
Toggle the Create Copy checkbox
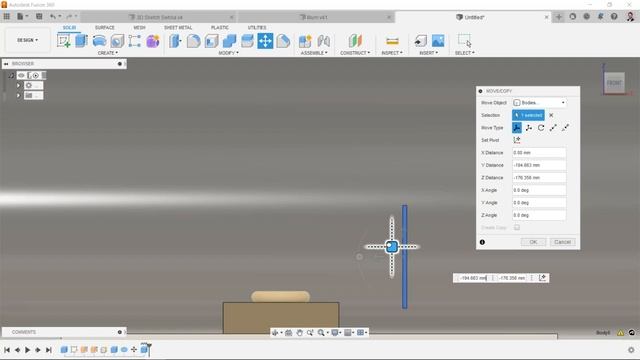(x=517, y=227)
